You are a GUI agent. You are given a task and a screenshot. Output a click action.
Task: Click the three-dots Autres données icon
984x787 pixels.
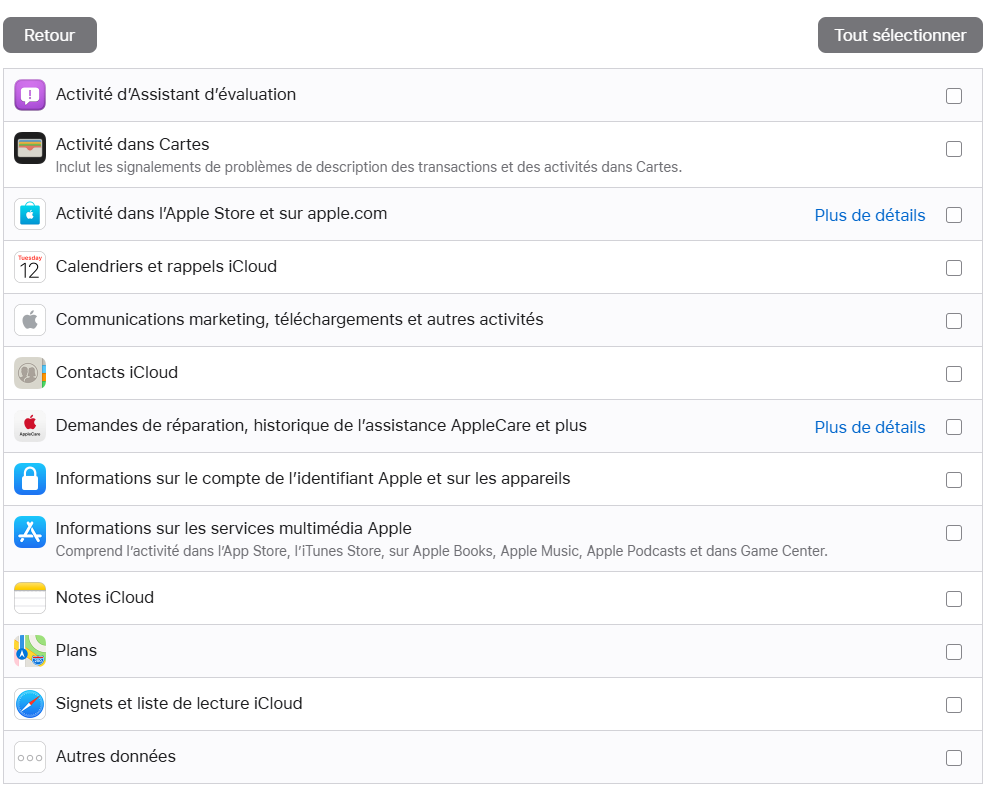(30, 758)
